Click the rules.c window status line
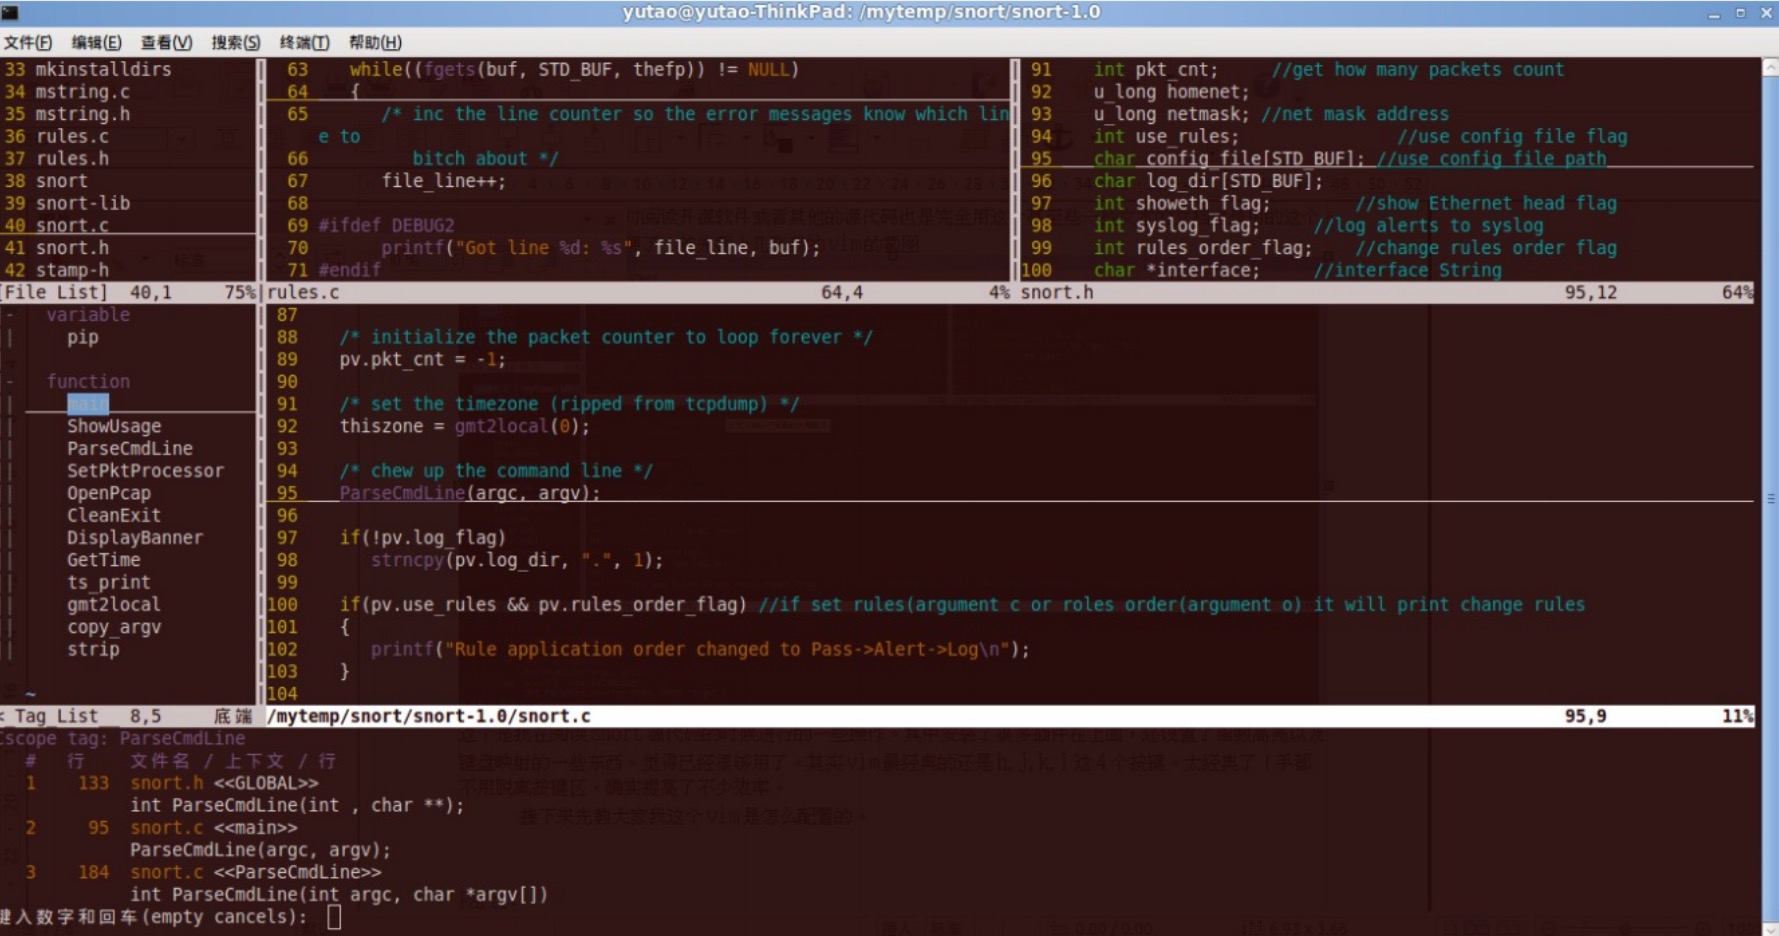1779x936 pixels. click(638, 292)
